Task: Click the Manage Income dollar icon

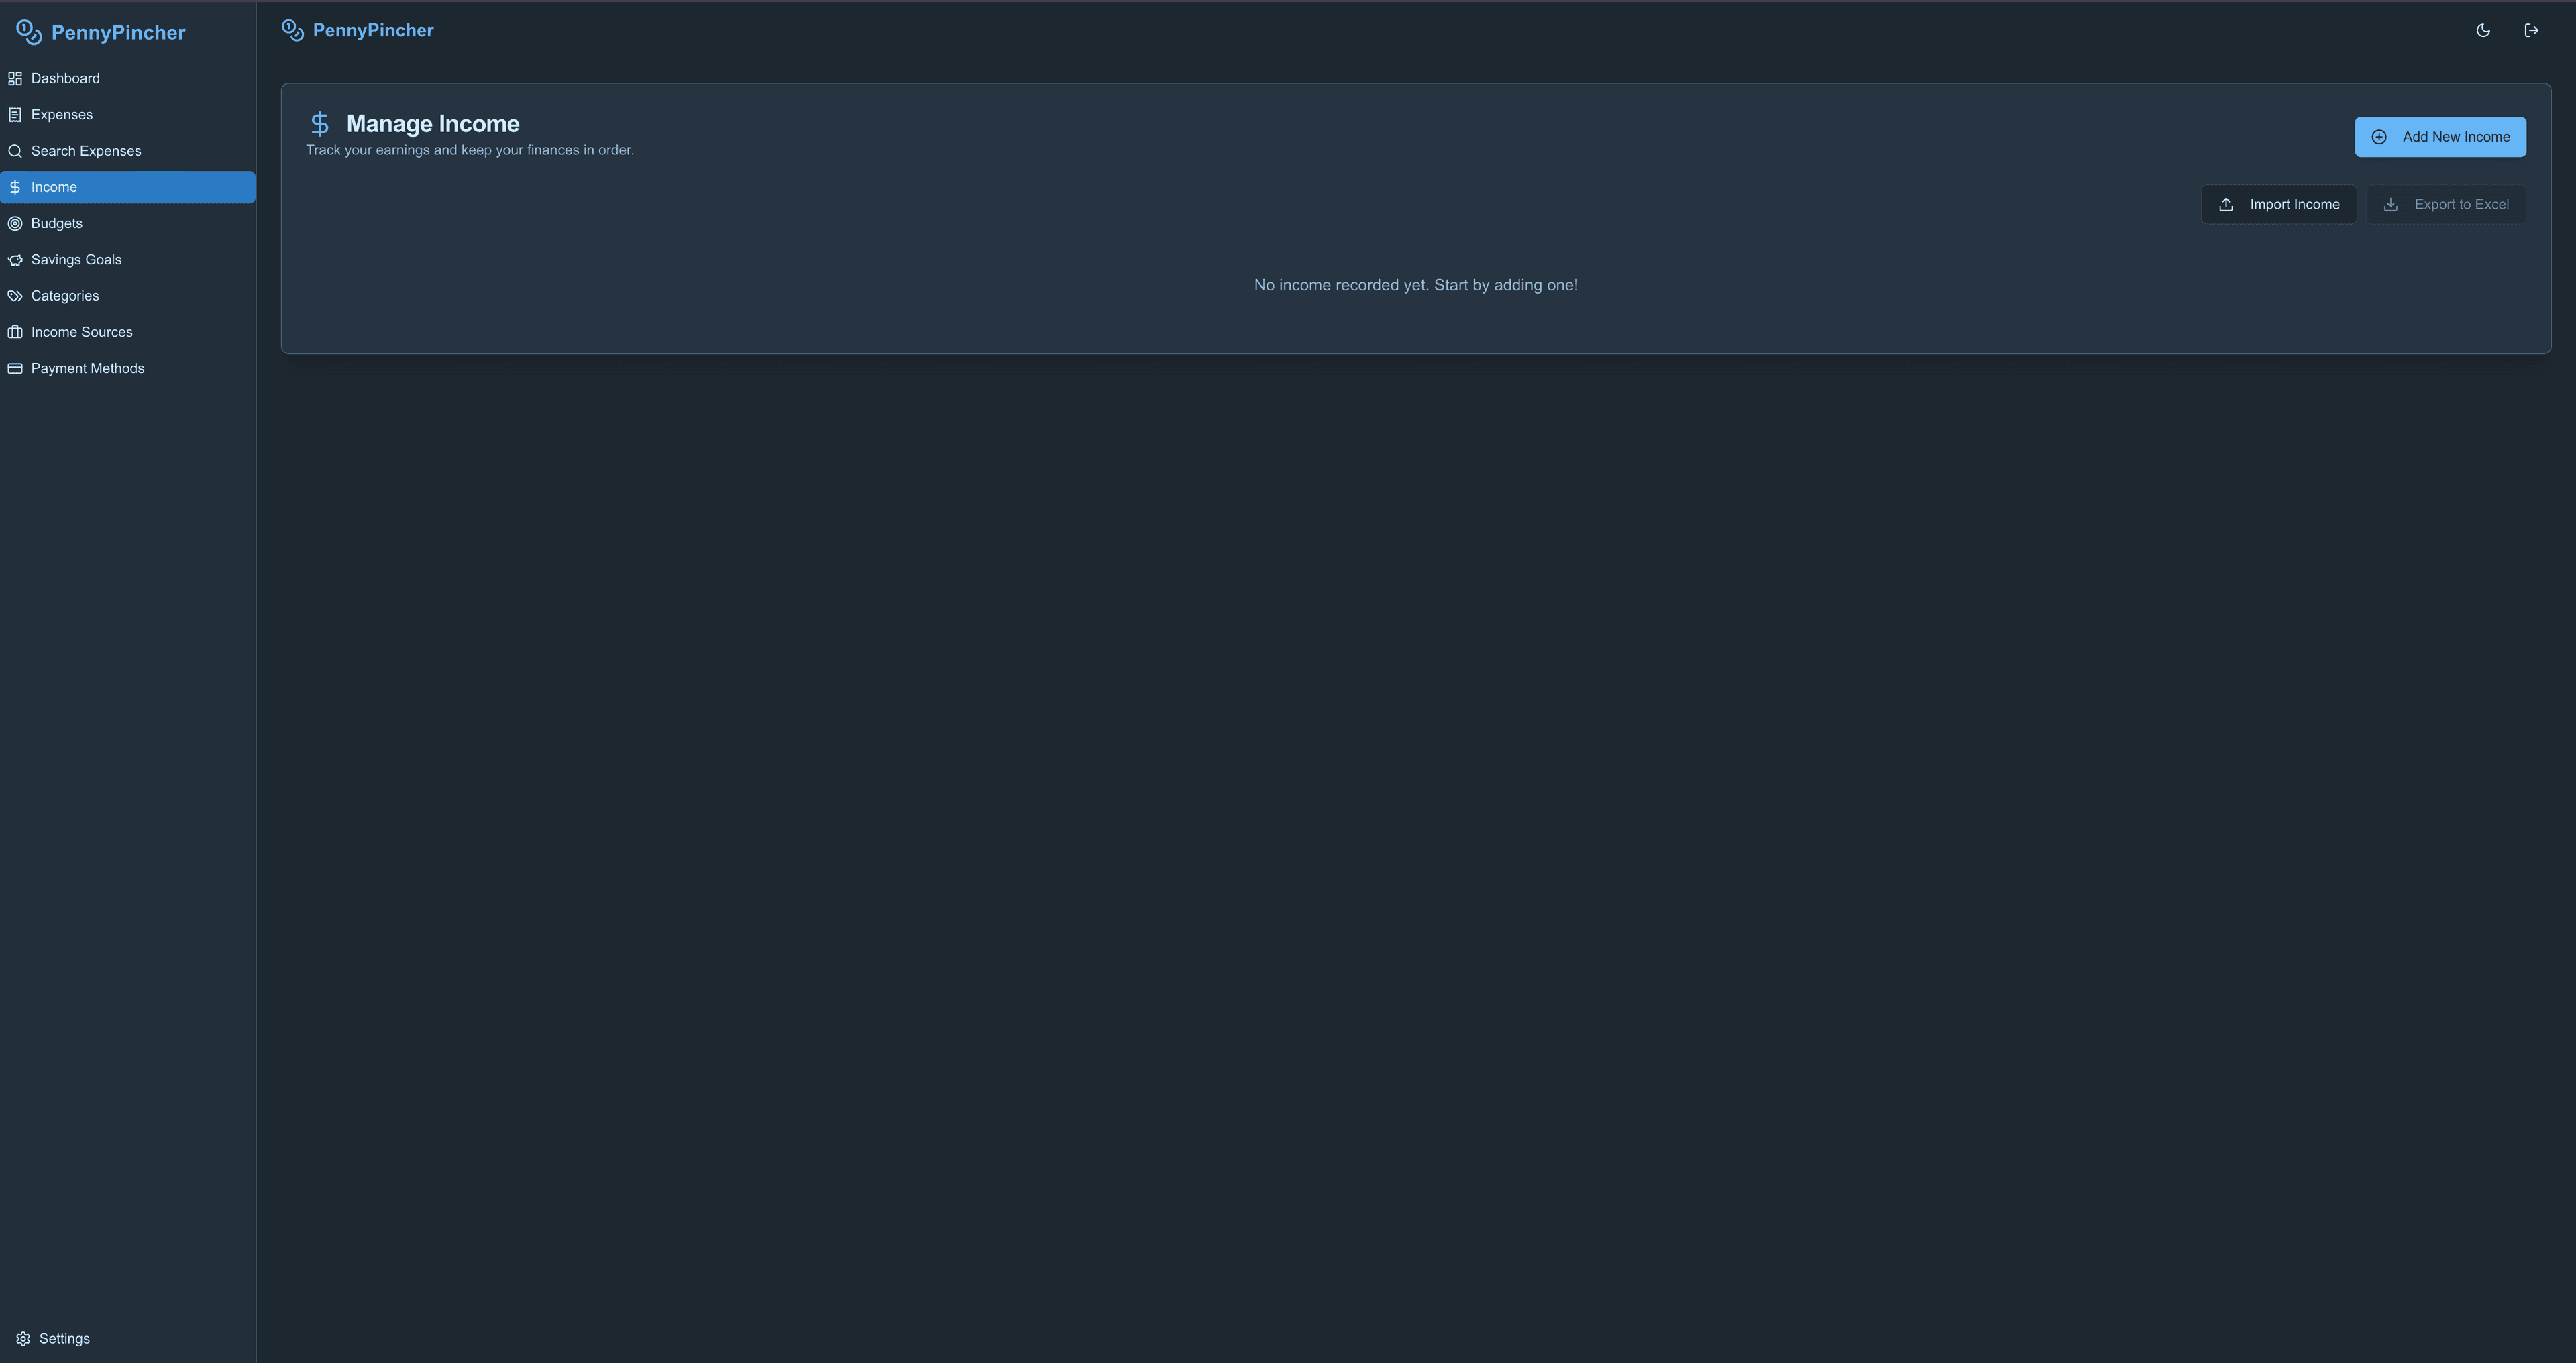Action: coord(319,124)
